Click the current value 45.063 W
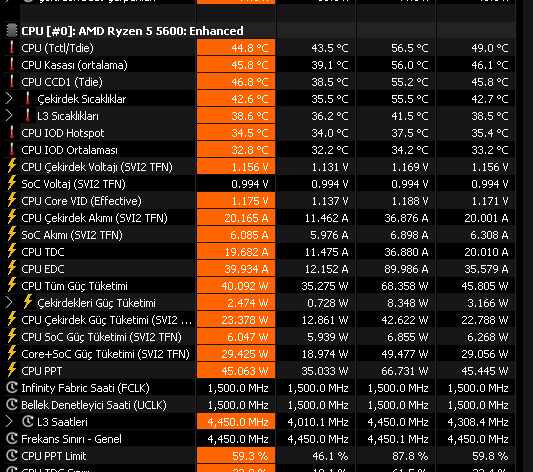 [x=245, y=371]
